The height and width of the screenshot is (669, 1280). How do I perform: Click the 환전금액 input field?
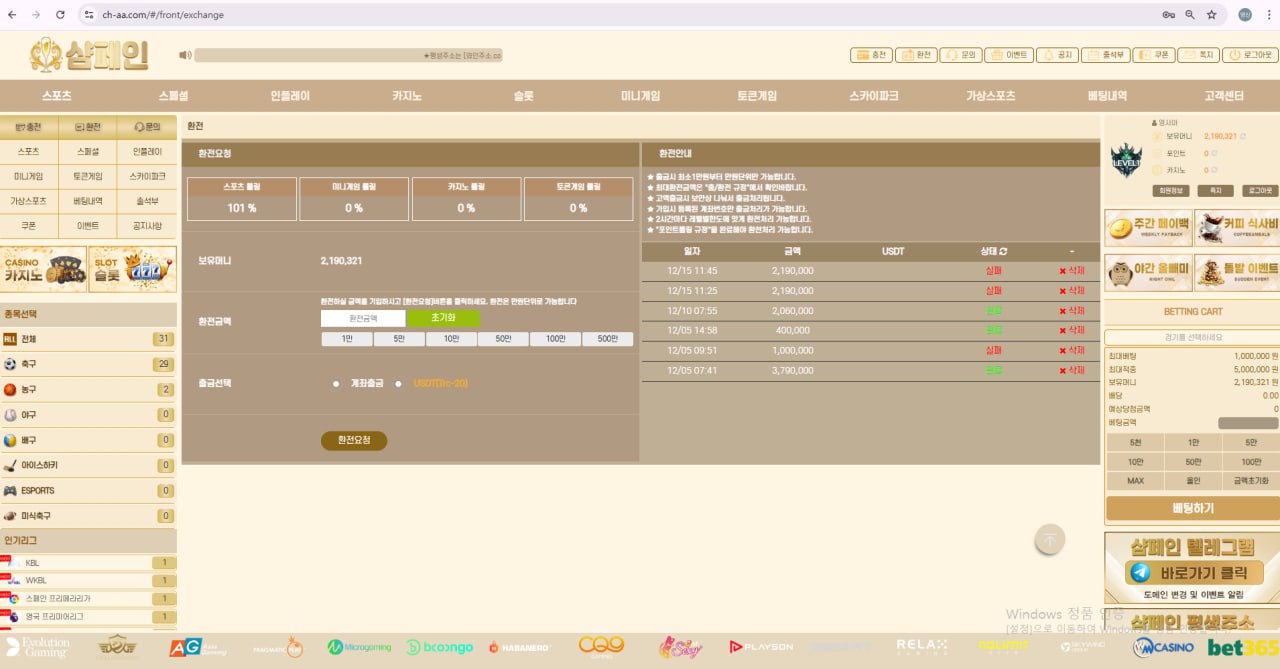[x=363, y=318]
